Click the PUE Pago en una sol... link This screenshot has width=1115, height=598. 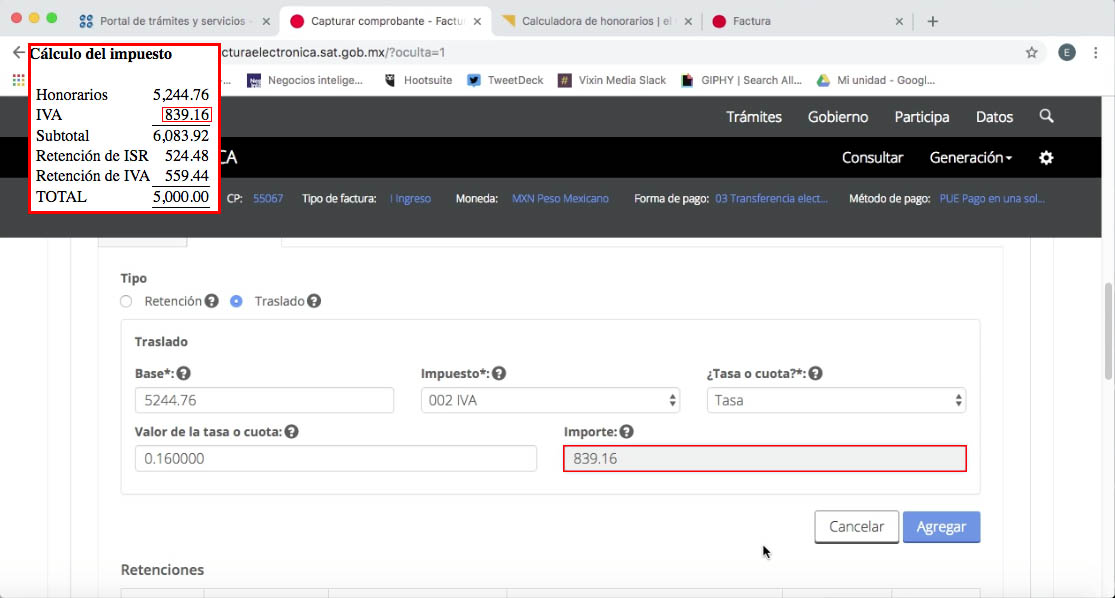pos(992,198)
